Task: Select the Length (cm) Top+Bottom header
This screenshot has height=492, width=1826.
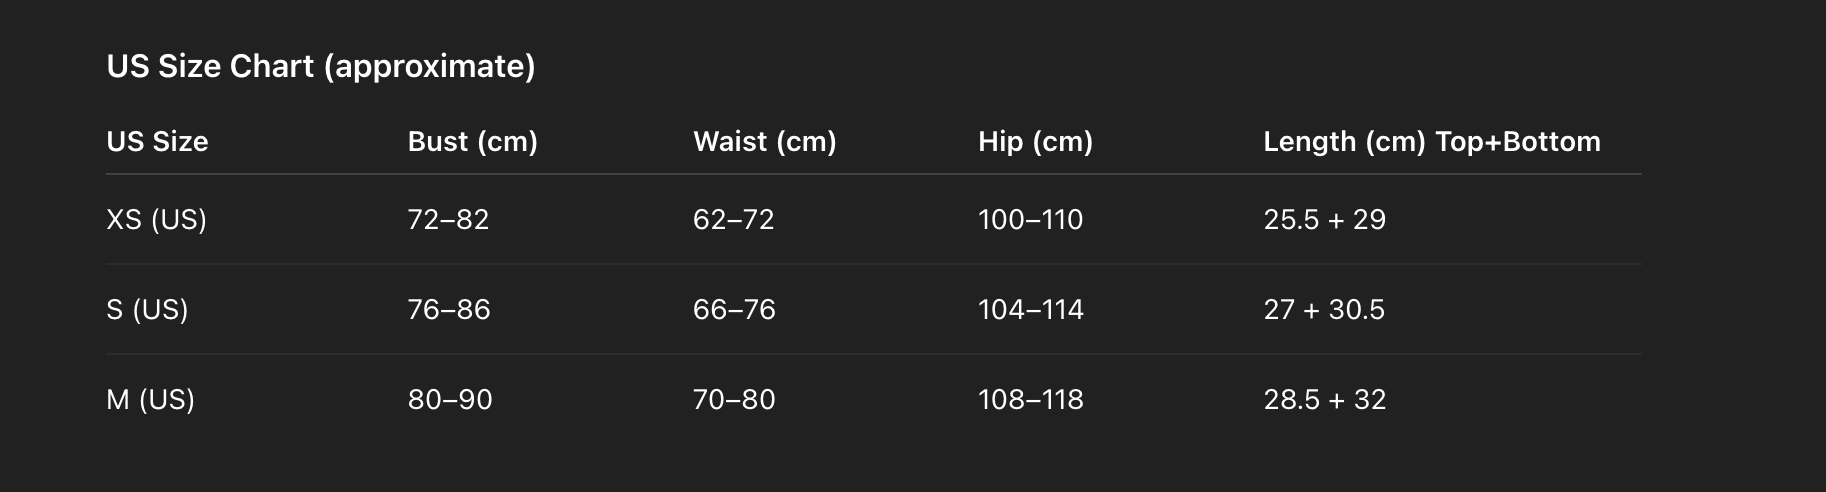Action: 1432,142
